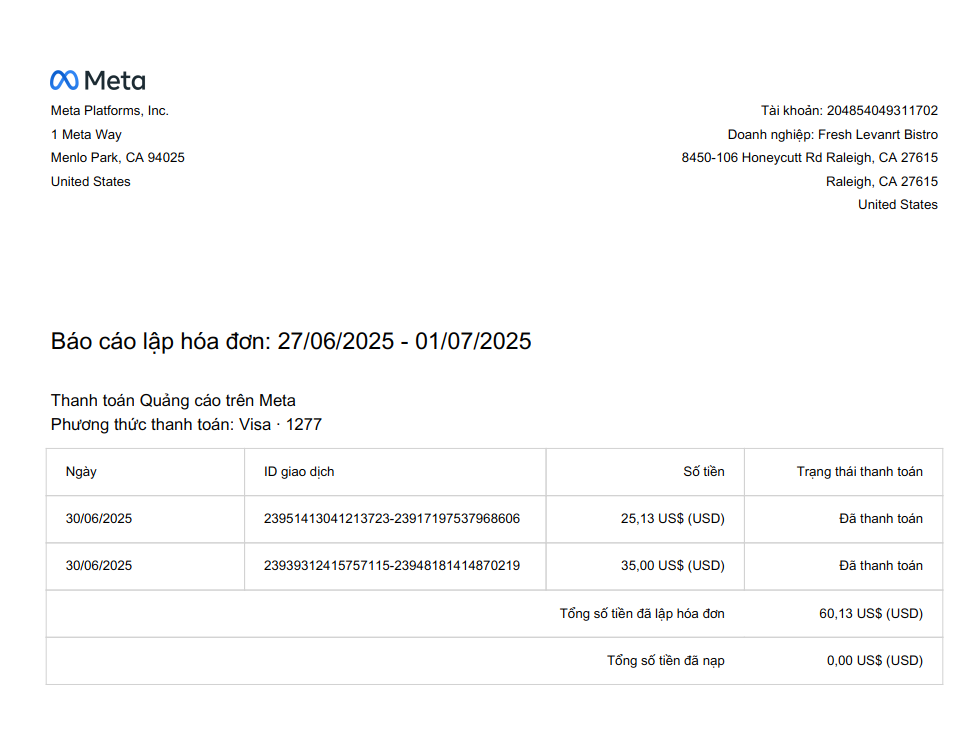Click the first Đã thanh toán status
Screen dimensions: 978x731
[881, 518]
